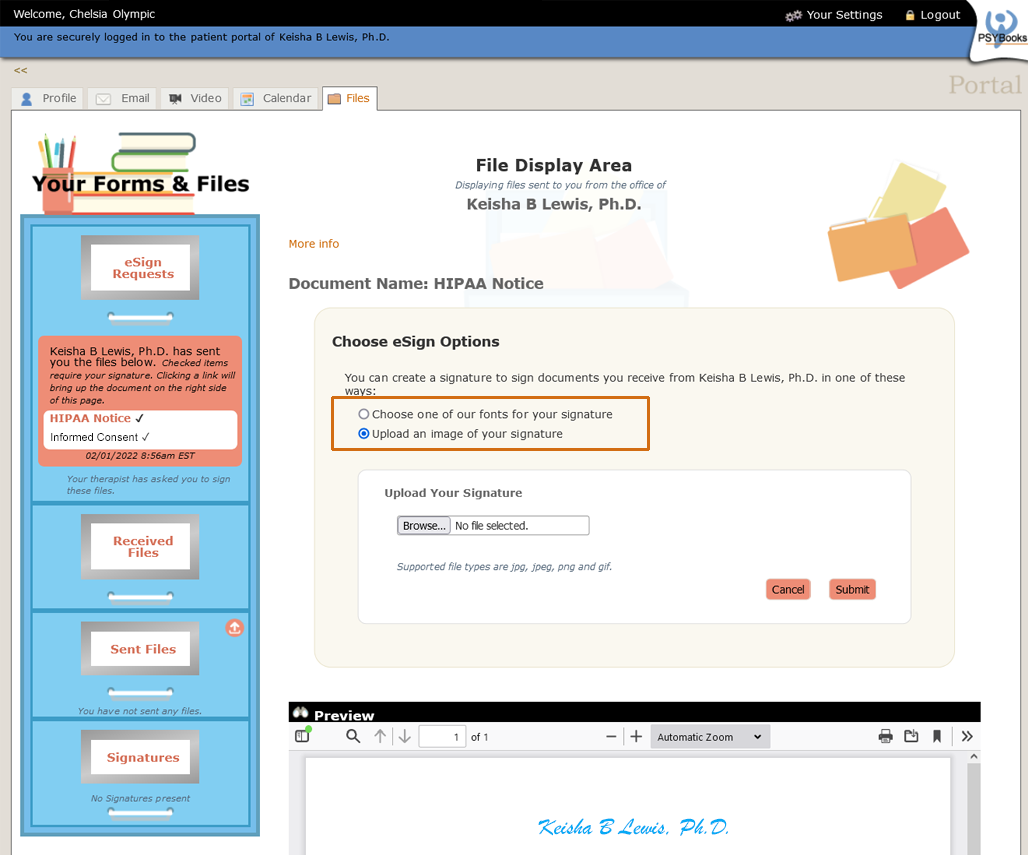Click the 'No Signatures present' message
The height and width of the screenshot is (855, 1028).
coord(140,799)
